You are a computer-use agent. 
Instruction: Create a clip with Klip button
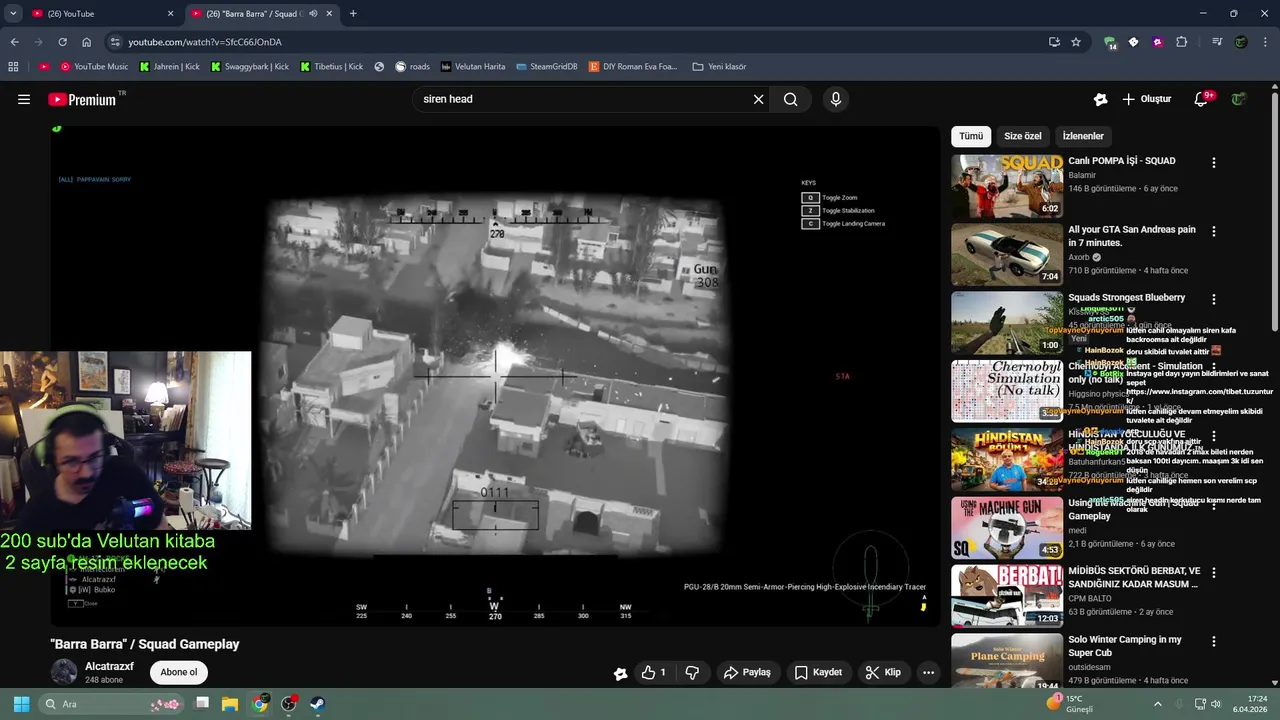[x=883, y=672]
